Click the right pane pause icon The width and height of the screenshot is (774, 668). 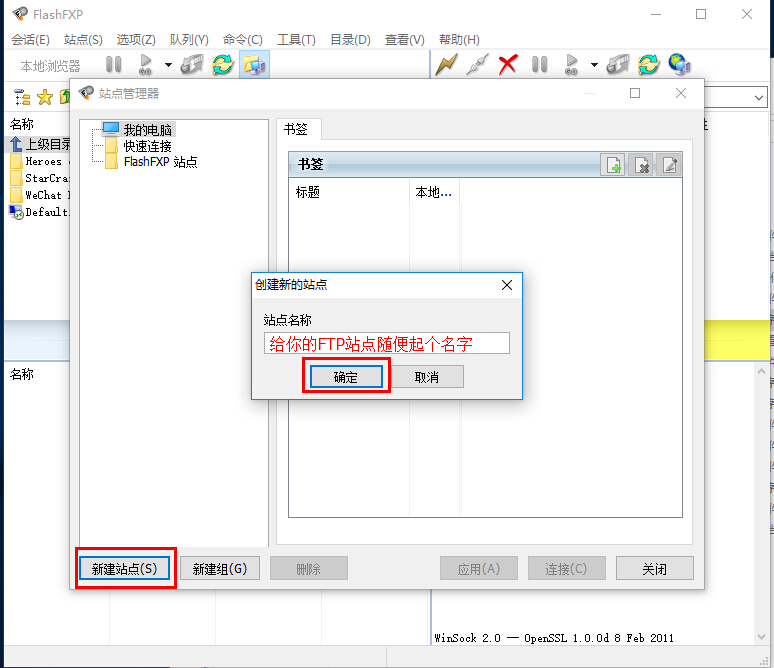pyautogui.click(x=540, y=65)
